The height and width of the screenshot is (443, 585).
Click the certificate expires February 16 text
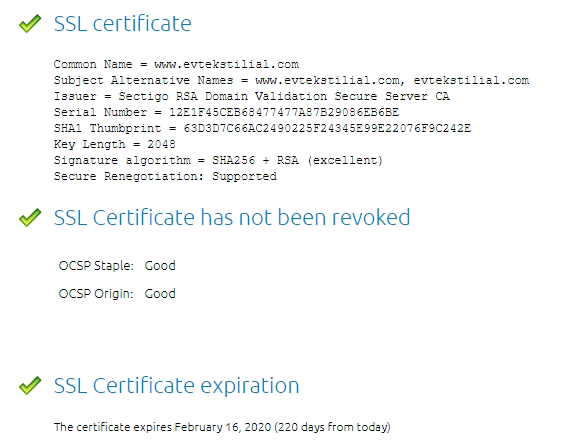222,427
